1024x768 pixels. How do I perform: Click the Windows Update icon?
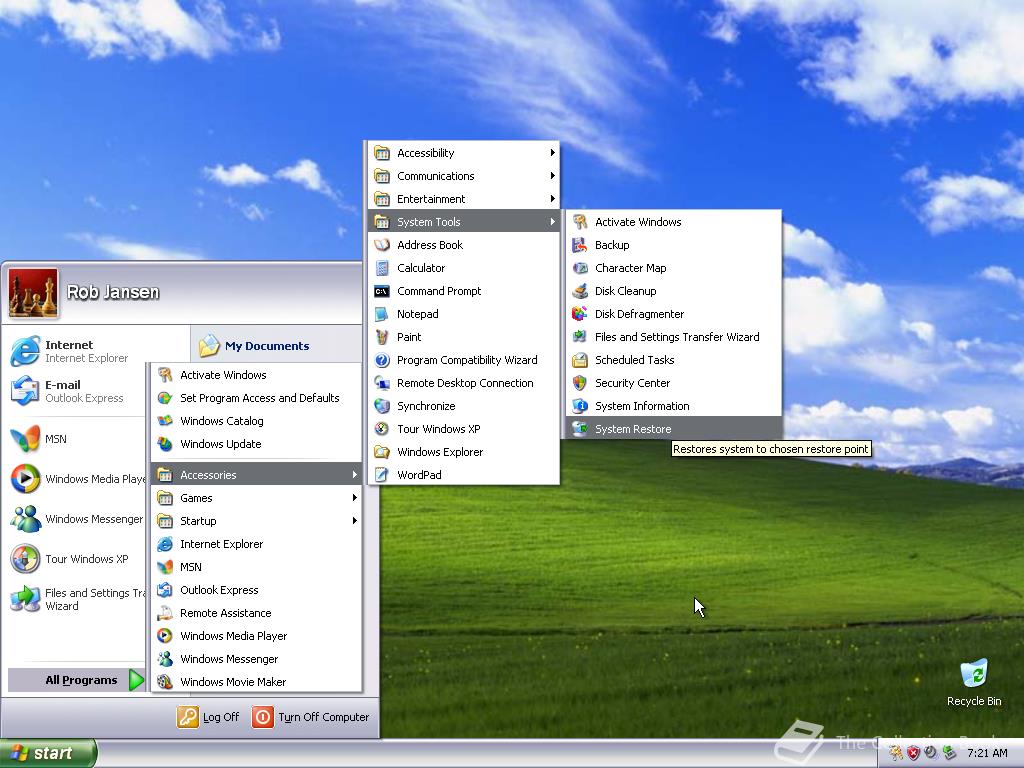(x=165, y=444)
